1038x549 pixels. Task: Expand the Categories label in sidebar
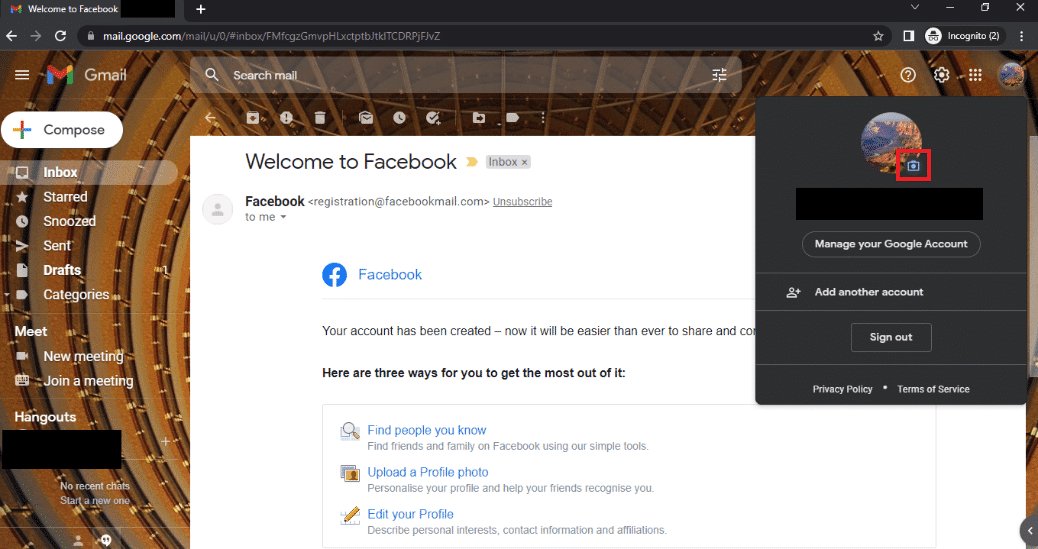pos(7,295)
